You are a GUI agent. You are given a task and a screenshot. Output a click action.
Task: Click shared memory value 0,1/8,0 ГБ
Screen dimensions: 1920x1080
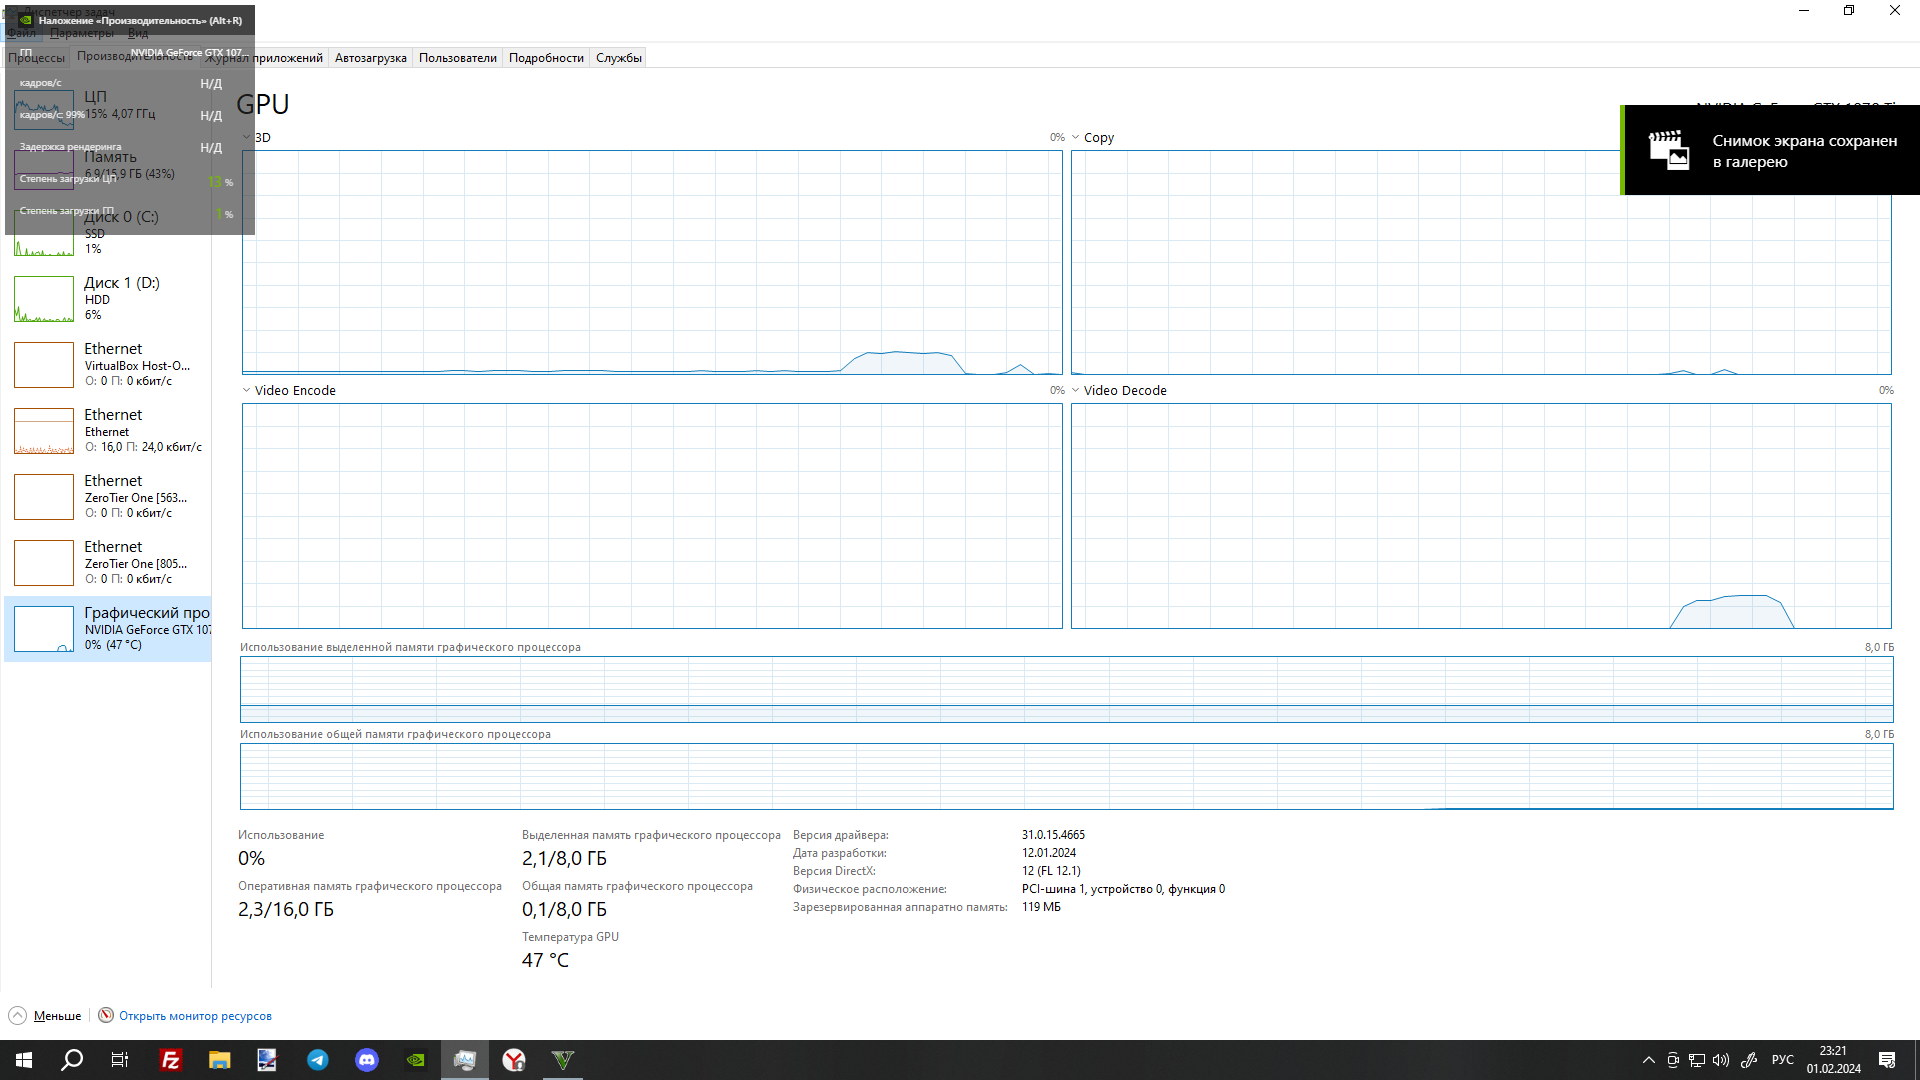pyautogui.click(x=564, y=910)
